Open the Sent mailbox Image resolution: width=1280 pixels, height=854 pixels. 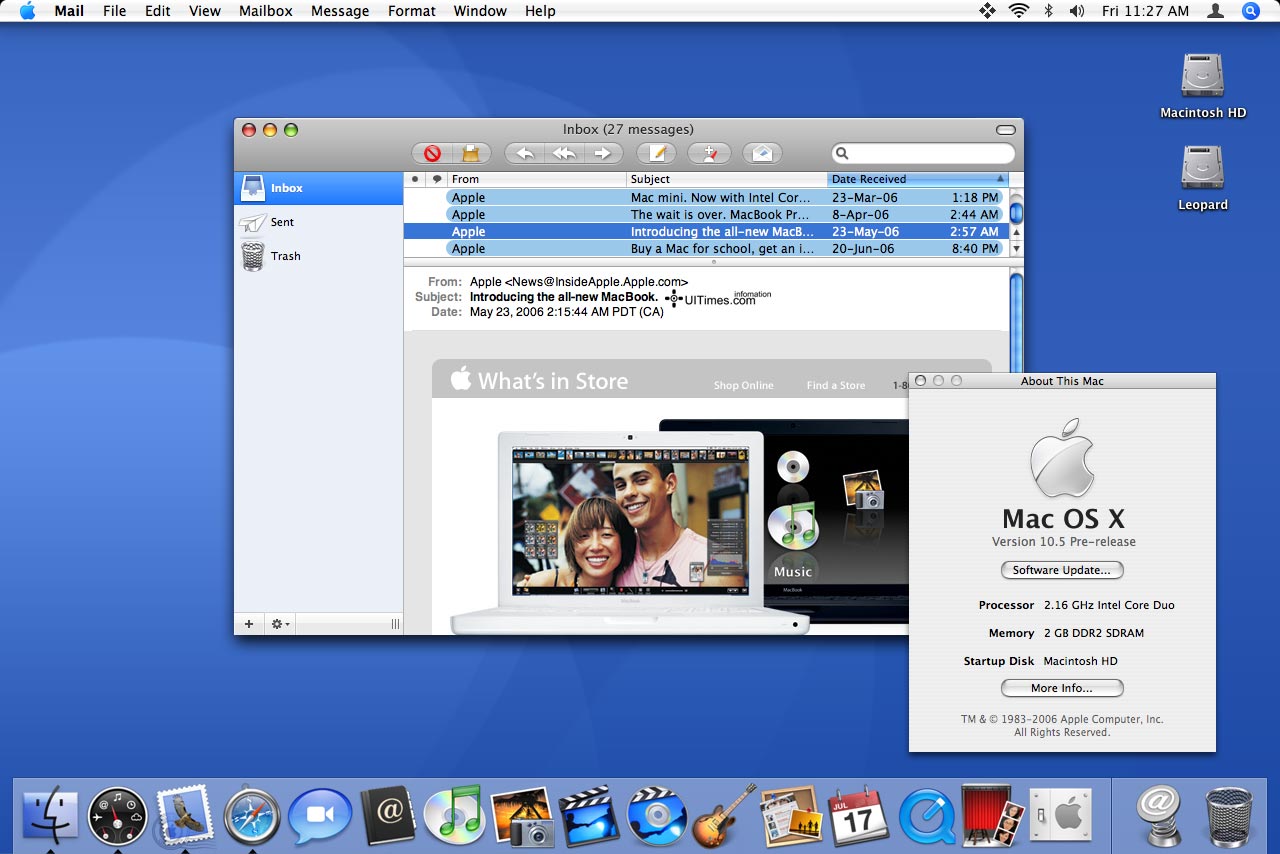tap(318, 222)
